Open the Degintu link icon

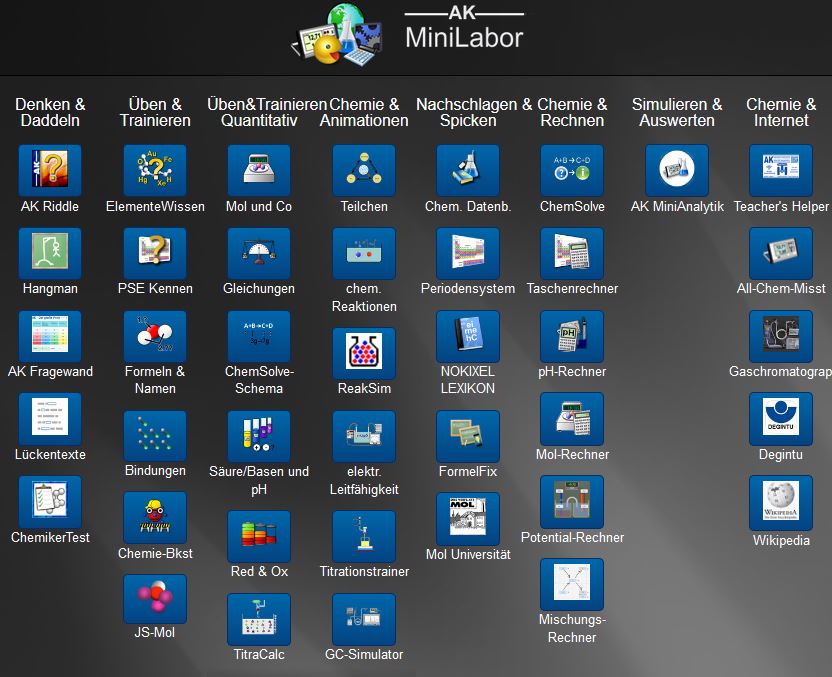[x=781, y=419]
